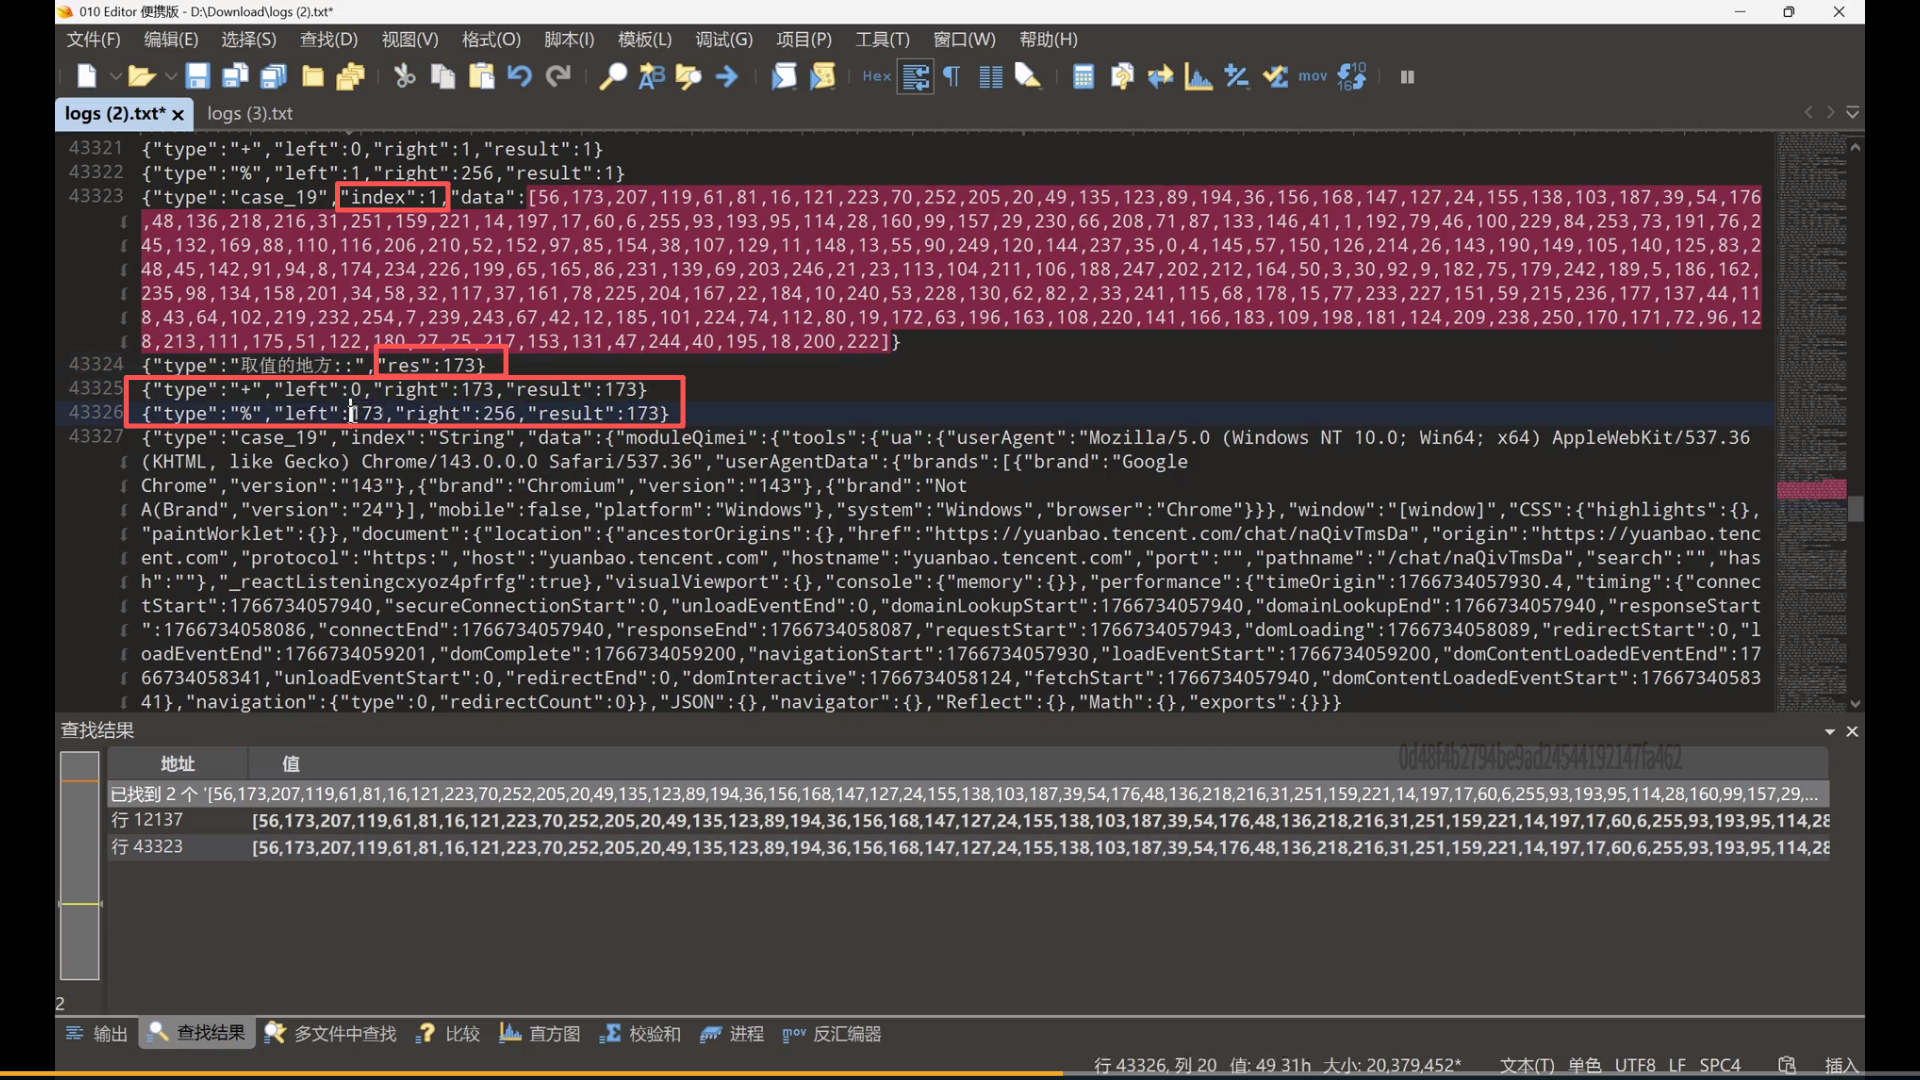Image resolution: width=1920 pixels, height=1080 pixels.
Task: Click the Goto arrow icon
Action: click(x=727, y=76)
